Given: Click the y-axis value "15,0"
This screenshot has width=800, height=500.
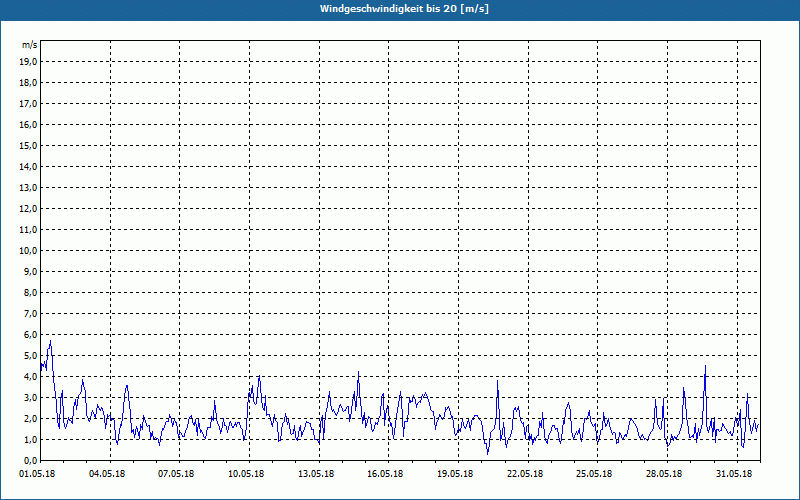Looking at the screenshot, I should pos(28,145).
